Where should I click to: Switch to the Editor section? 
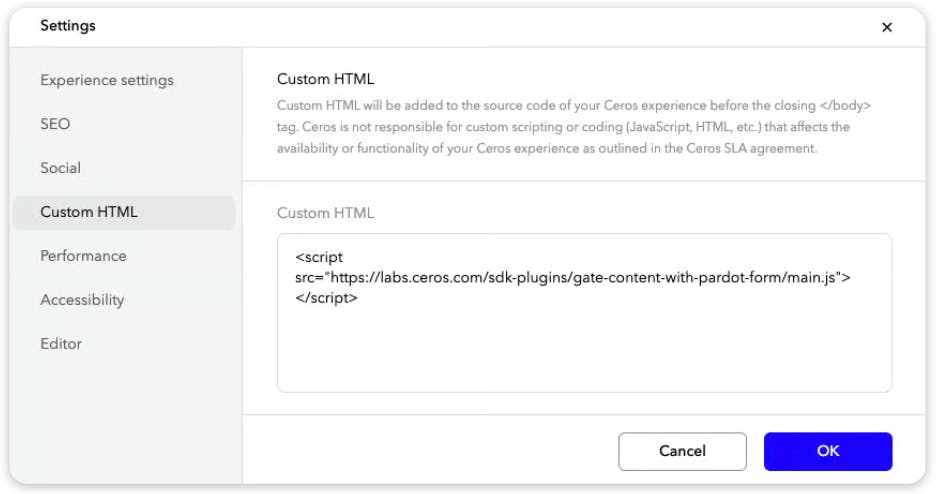tap(61, 344)
